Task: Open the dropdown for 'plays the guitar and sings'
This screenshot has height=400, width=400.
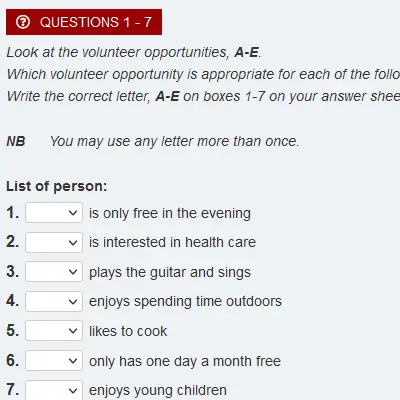Action: click(54, 272)
